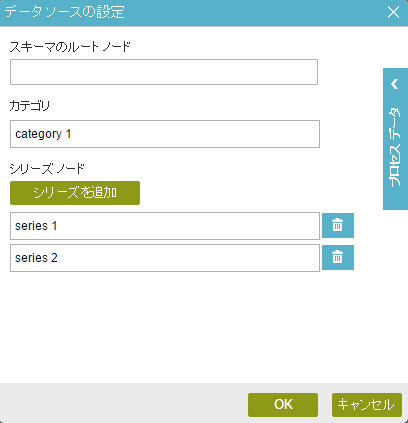Close the データソースの設定 dialog with X
The width and height of the screenshot is (408, 423).
(394, 13)
